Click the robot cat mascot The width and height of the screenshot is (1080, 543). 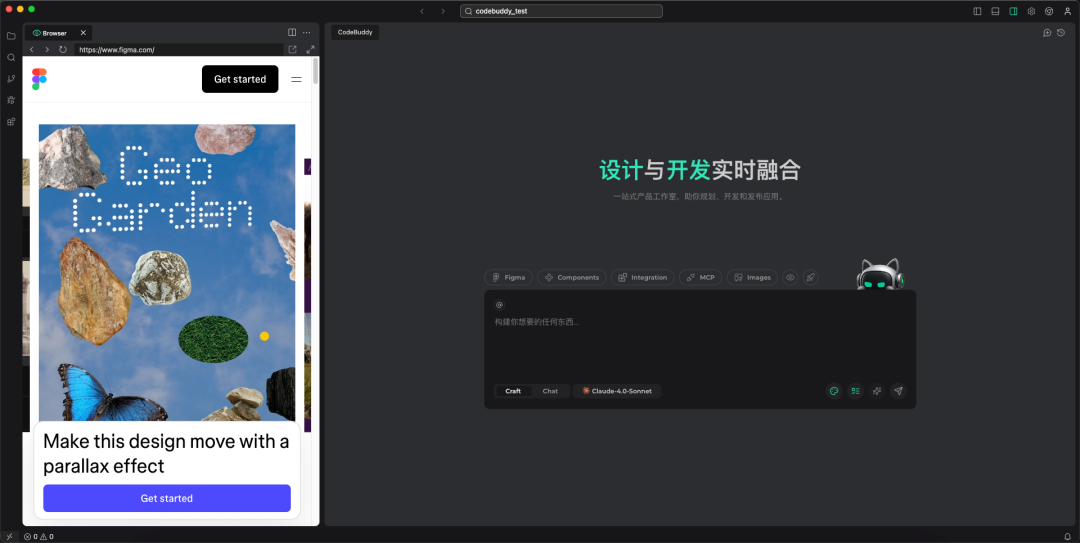880,274
